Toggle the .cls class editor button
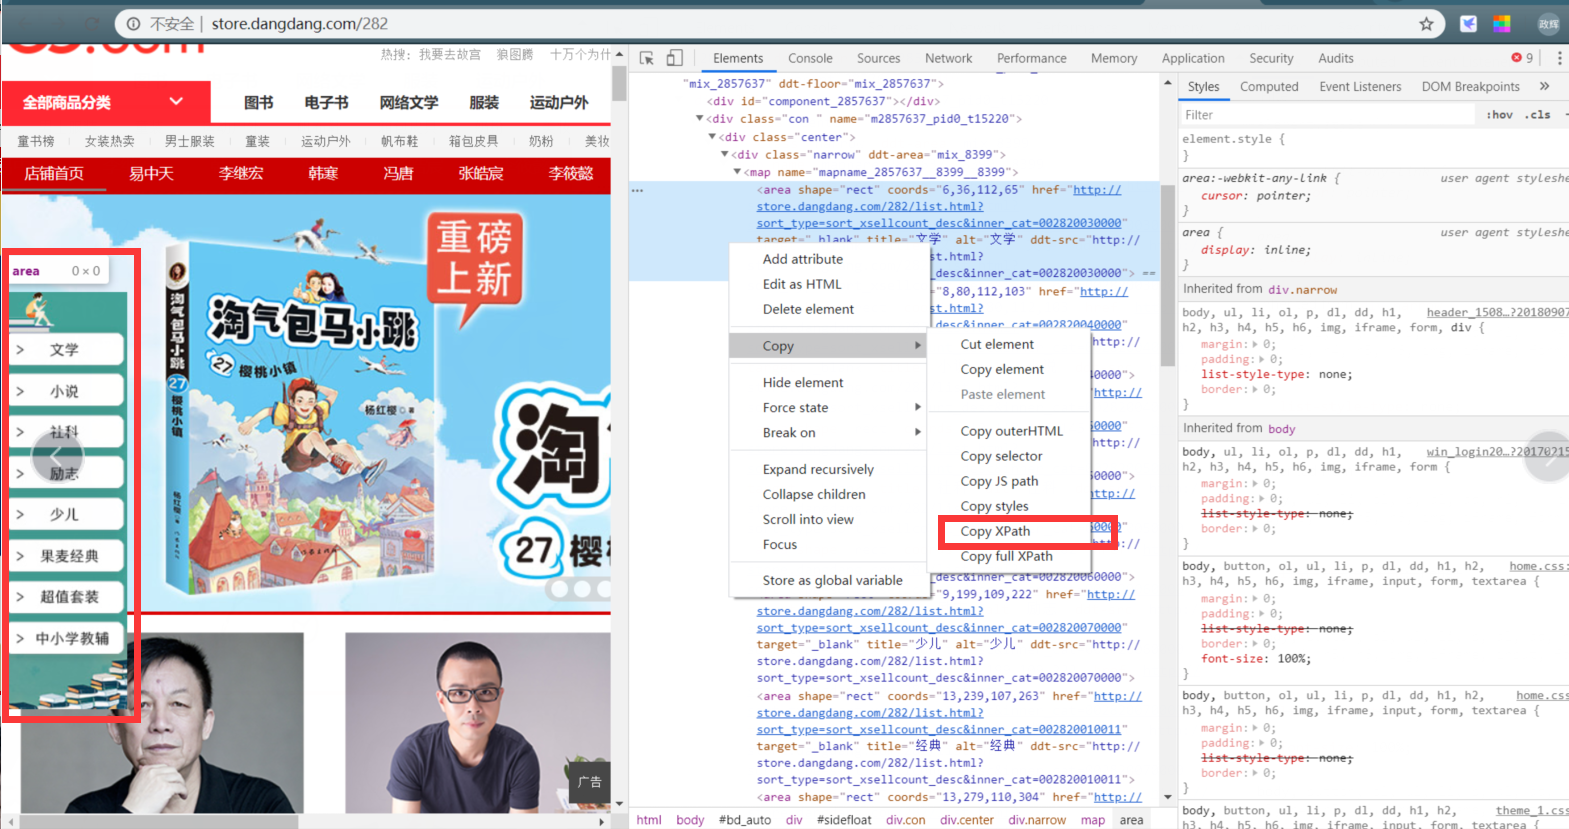The width and height of the screenshot is (1569, 829). tap(1538, 115)
